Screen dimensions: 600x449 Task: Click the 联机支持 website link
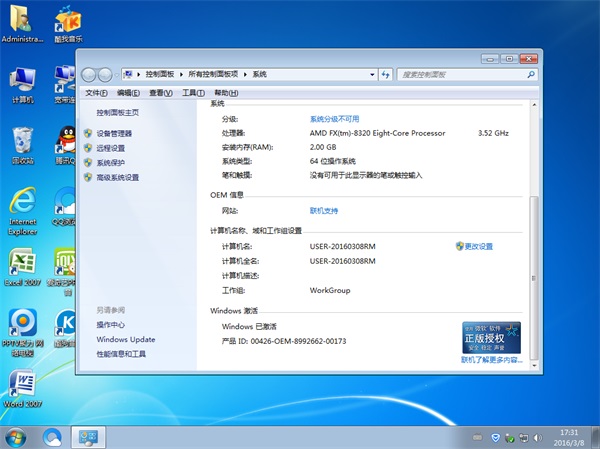tap(324, 211)
